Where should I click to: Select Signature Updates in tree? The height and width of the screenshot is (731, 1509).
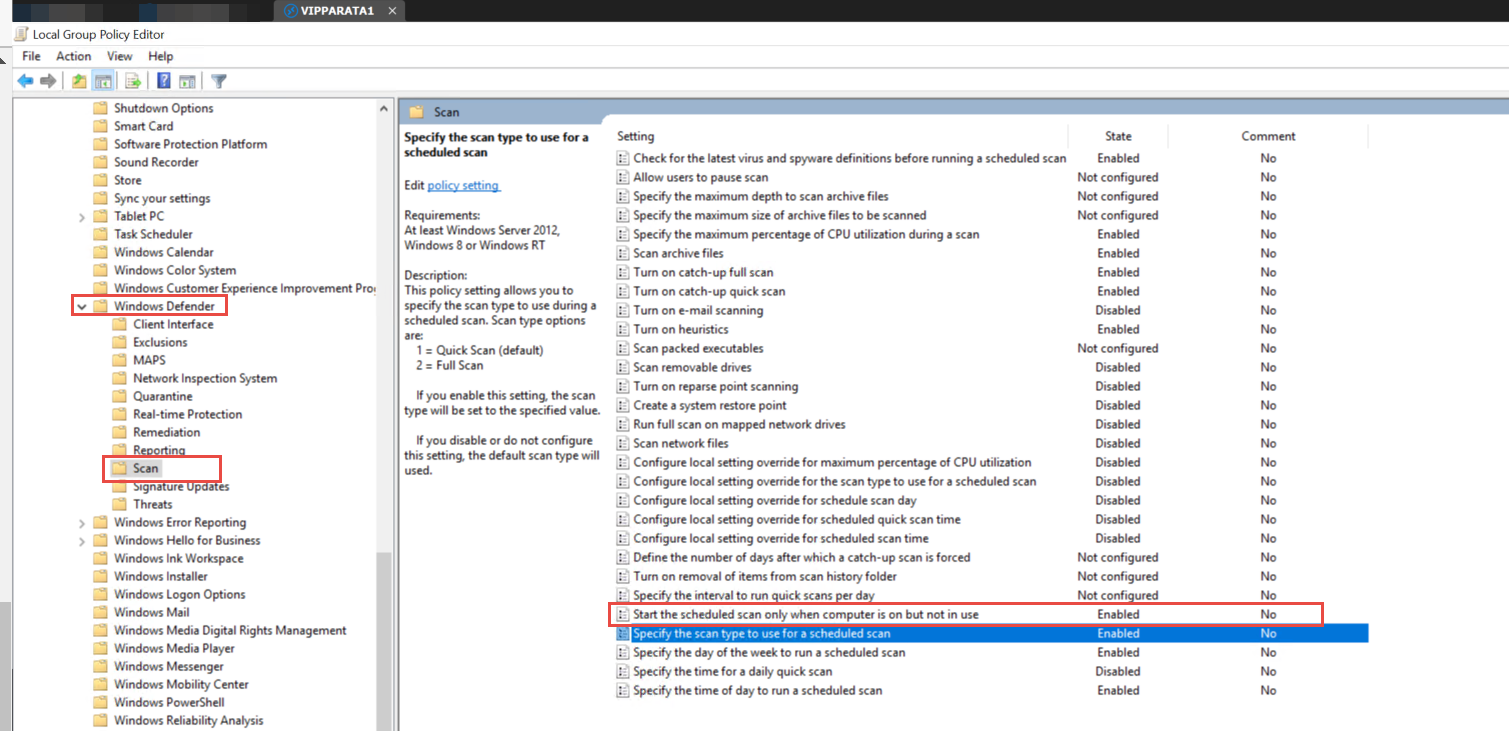(181, 486)
